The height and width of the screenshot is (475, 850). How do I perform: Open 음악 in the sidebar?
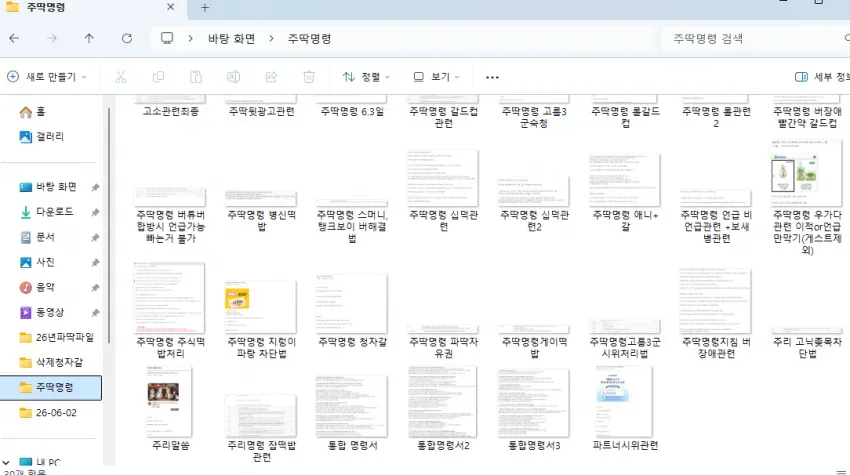pyautogui.click(x=37, y=287)
